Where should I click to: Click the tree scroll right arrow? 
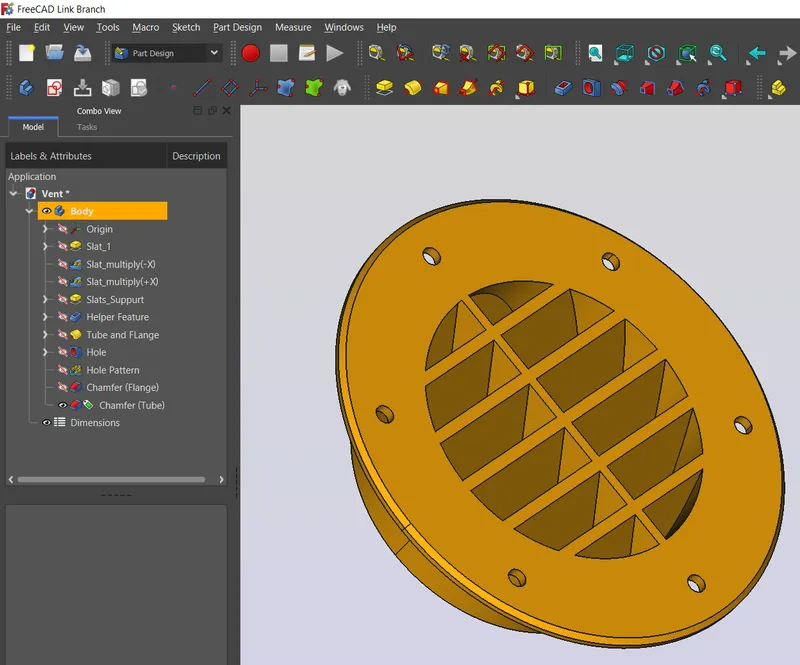(x=221, y=480)
